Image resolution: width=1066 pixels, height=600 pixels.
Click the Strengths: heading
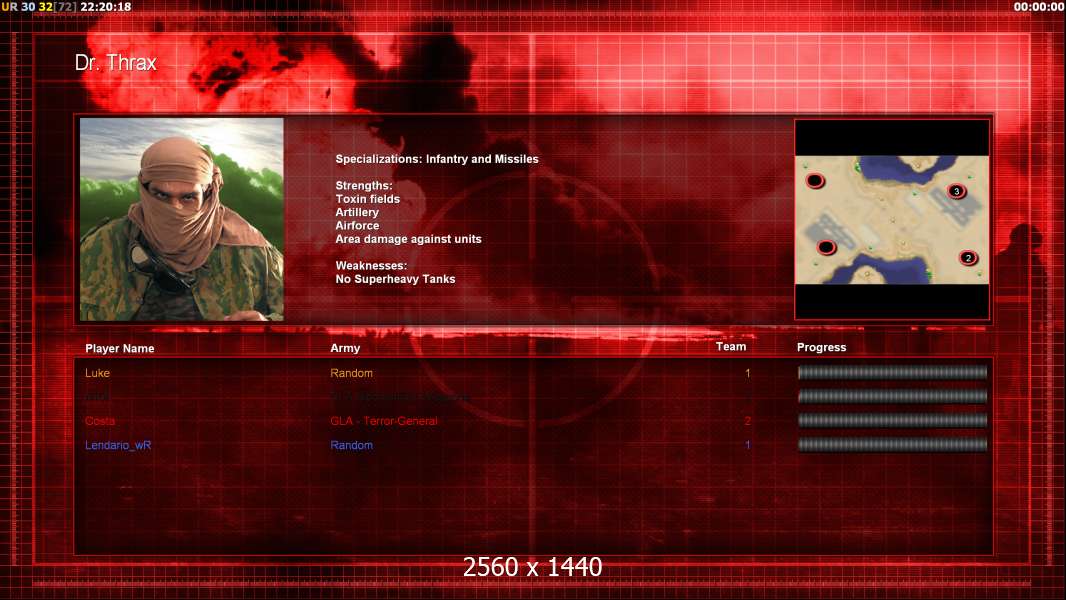[364, 186]
